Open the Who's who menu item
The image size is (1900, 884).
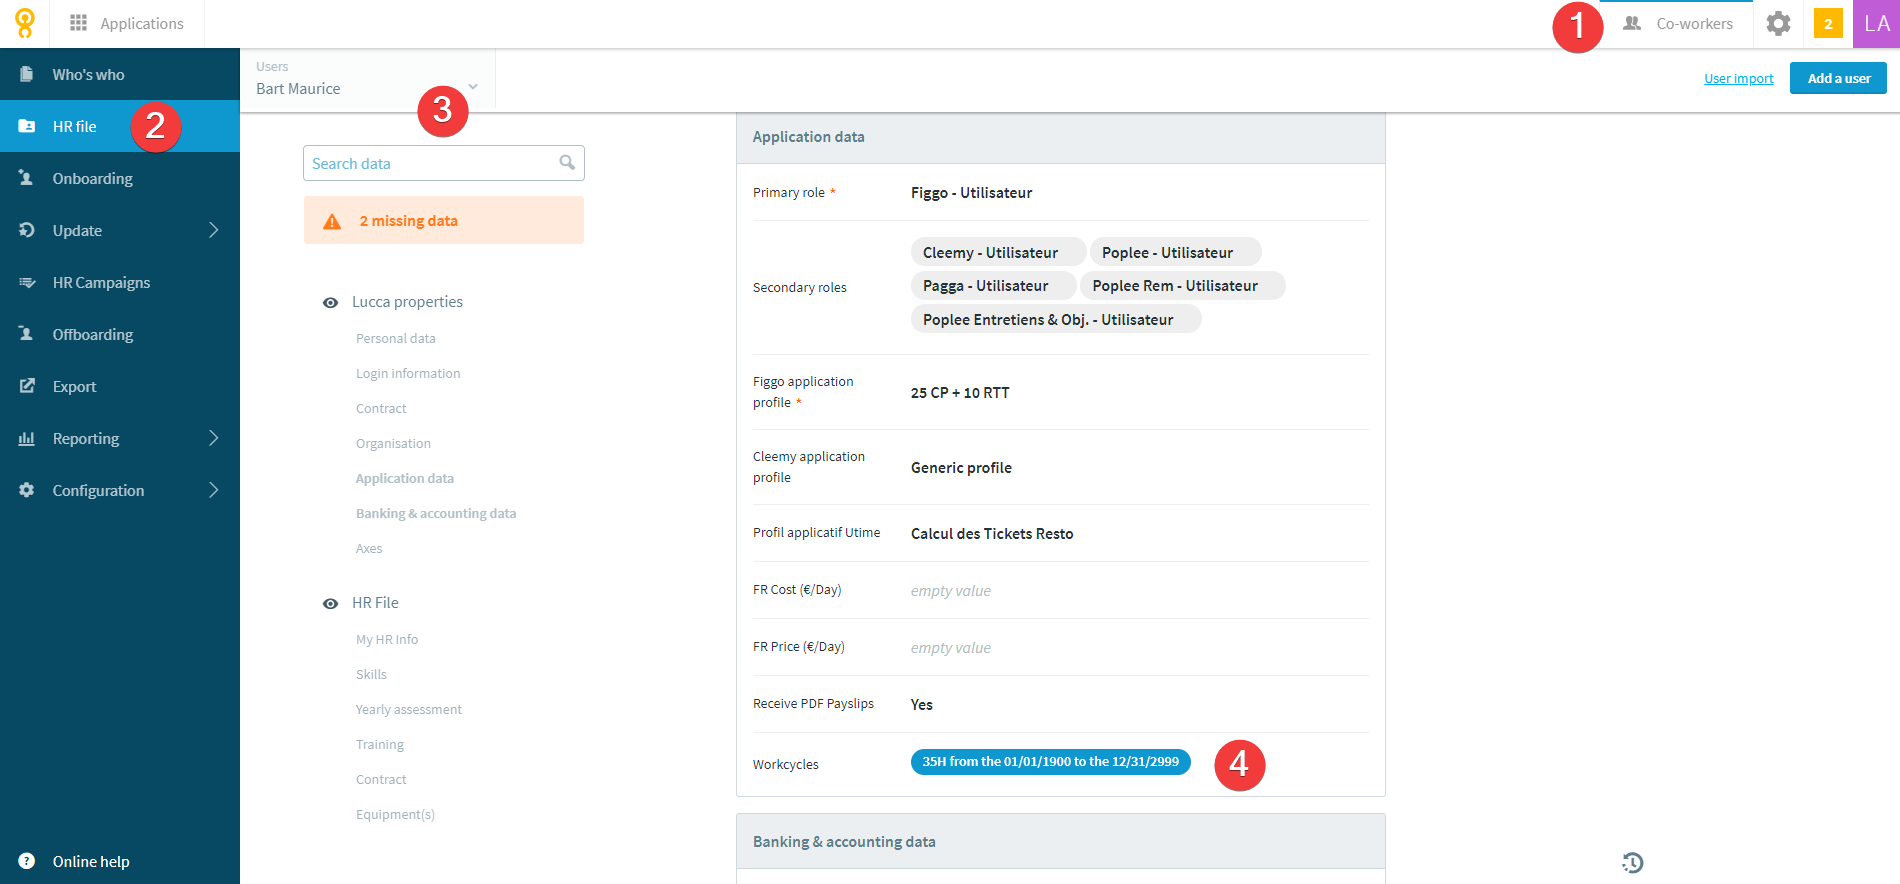(x=120, y=74)
